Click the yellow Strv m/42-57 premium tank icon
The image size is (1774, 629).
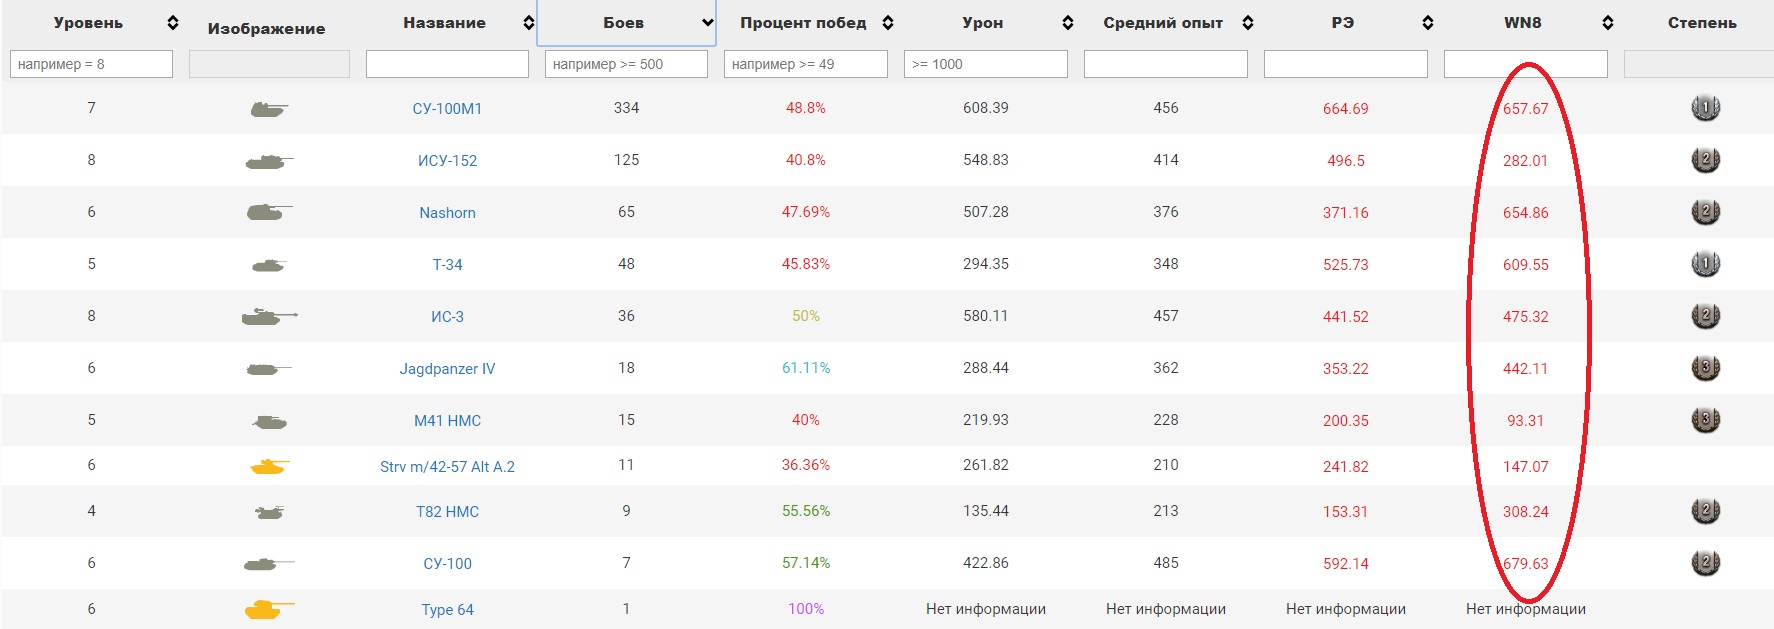(x=269, y=466)
